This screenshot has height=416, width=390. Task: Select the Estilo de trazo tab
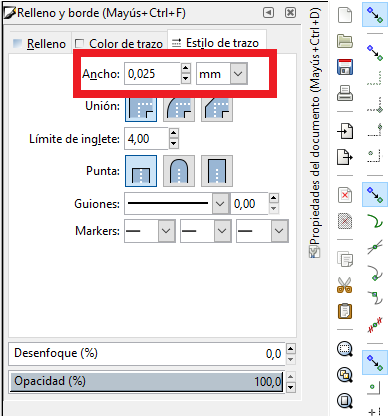216,43
